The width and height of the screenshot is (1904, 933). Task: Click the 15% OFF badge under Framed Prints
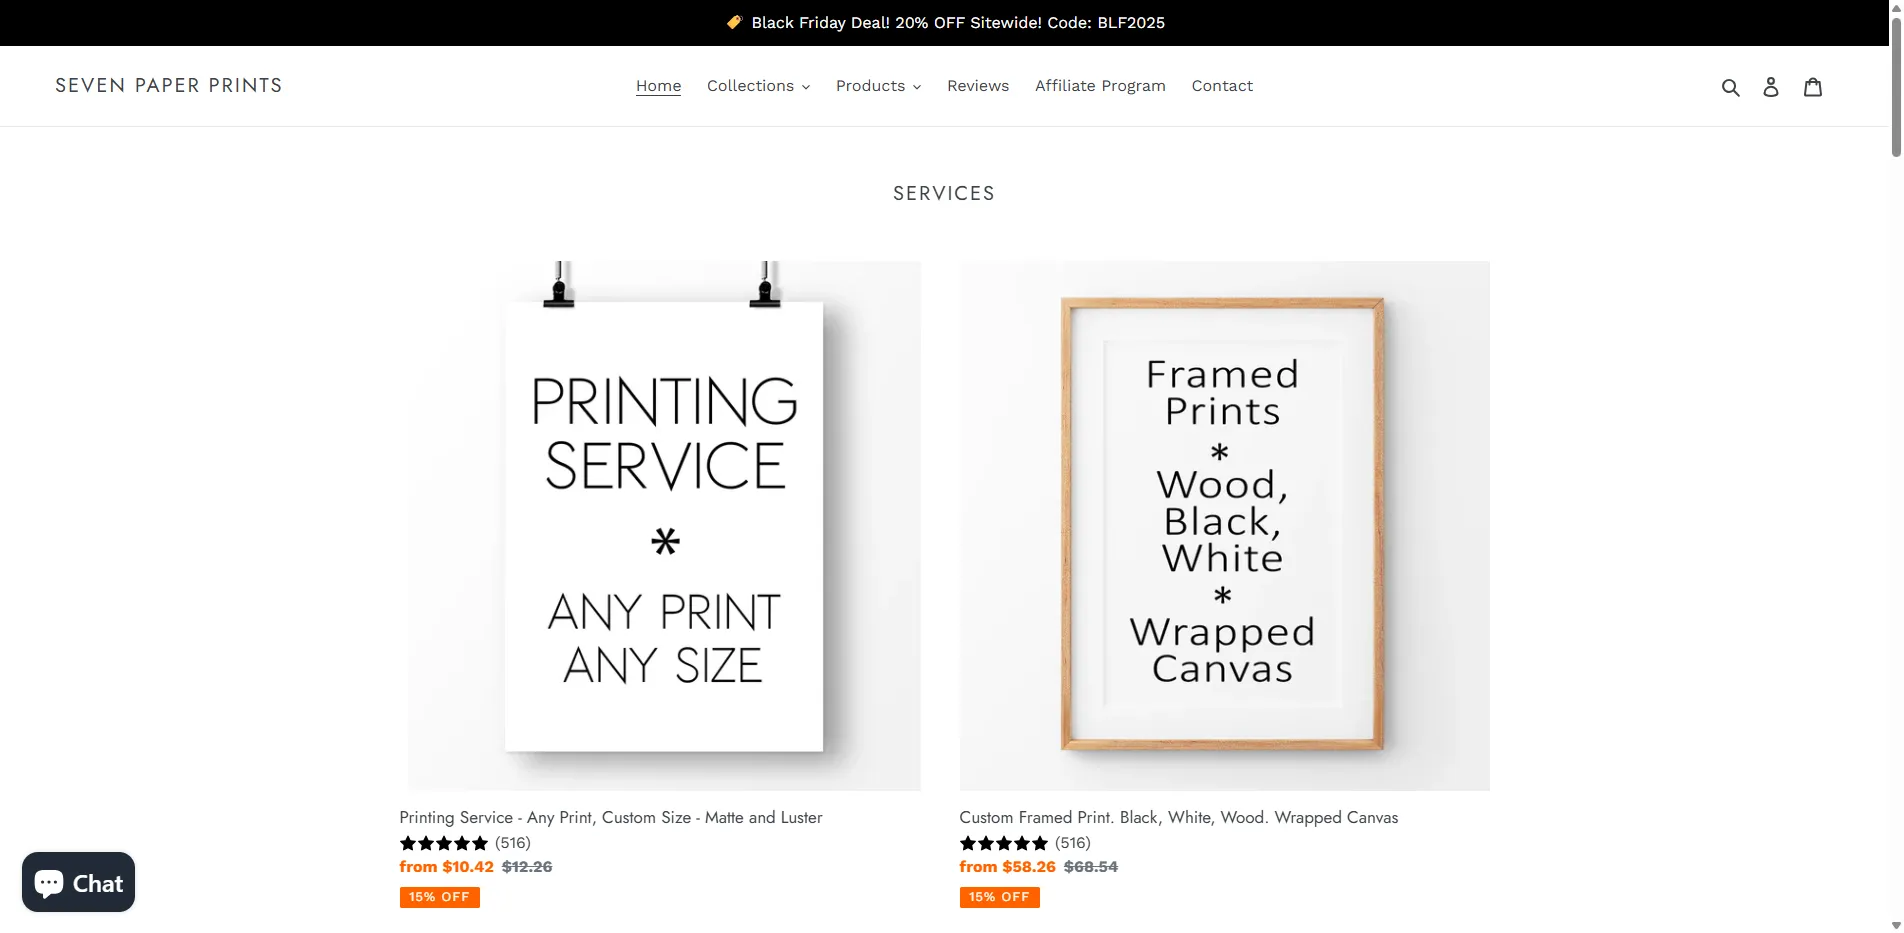tap(999, 897)
